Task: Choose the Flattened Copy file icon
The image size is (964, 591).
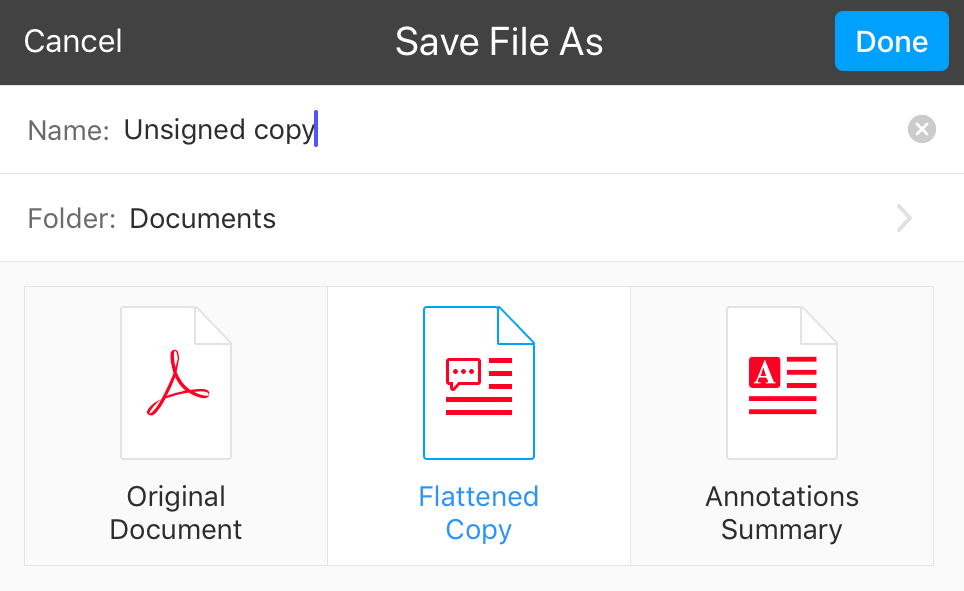Action: coord(478,383)
